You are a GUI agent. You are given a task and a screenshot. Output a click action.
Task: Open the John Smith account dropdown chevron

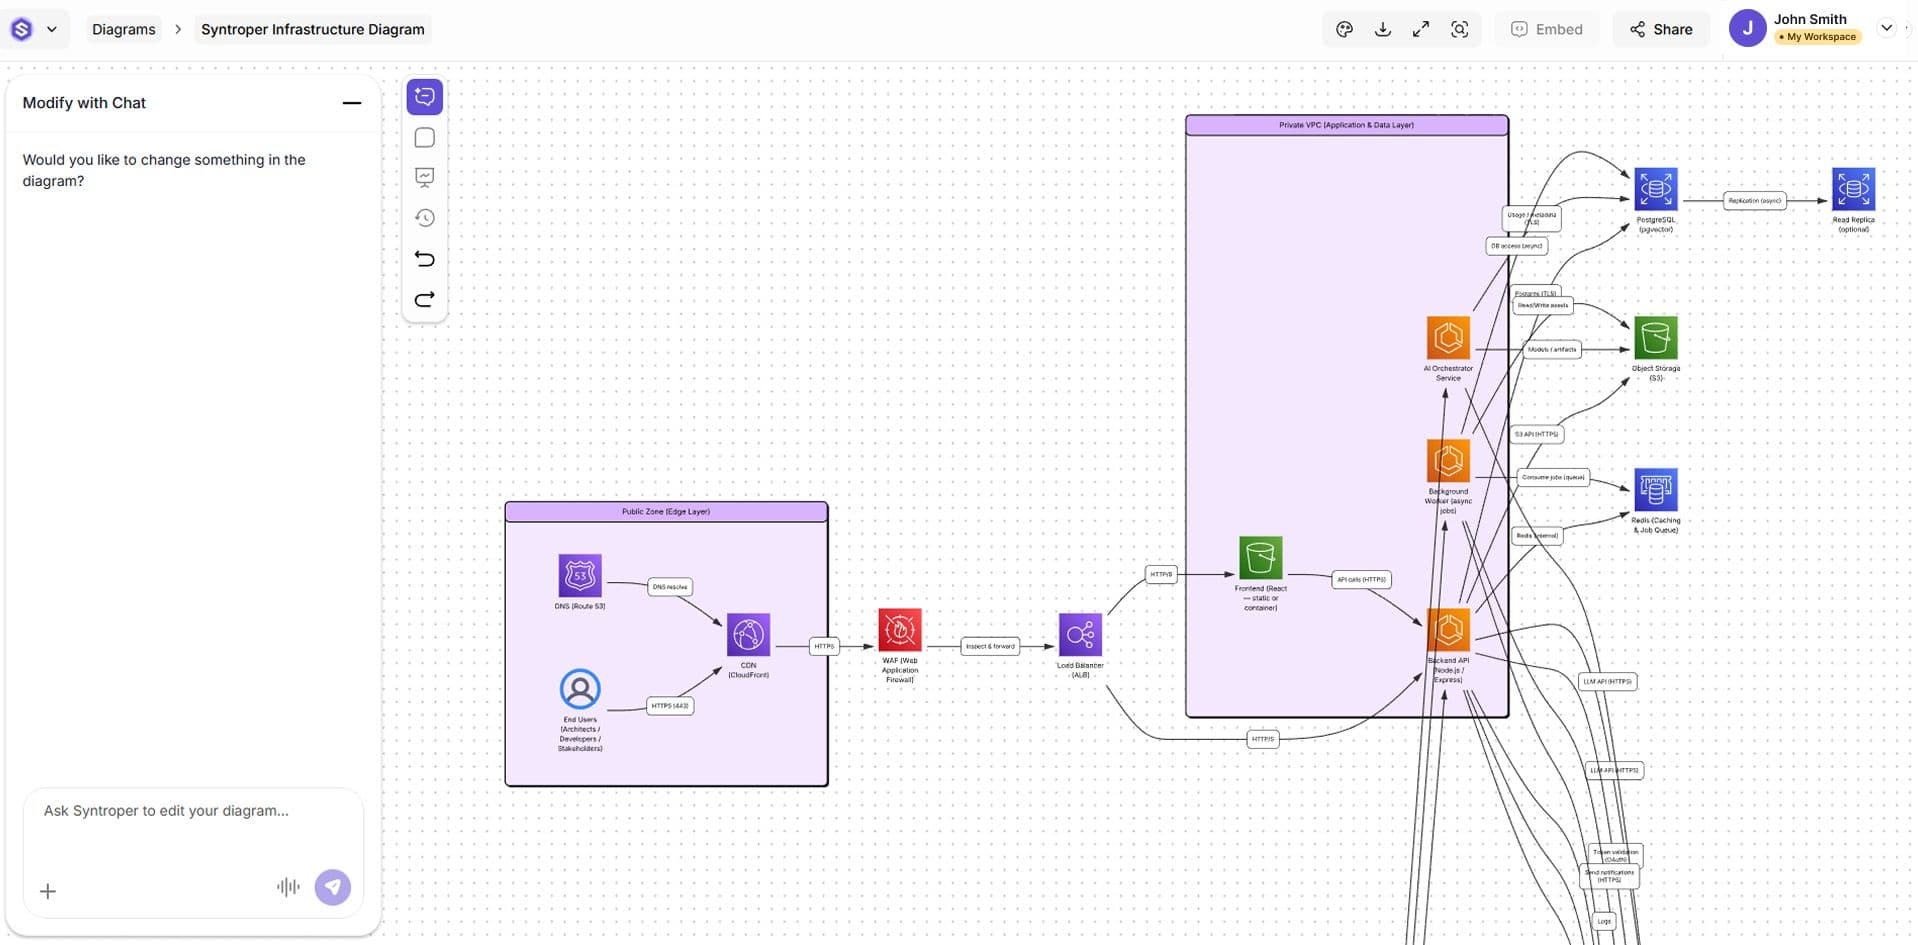pos(1886,28)
